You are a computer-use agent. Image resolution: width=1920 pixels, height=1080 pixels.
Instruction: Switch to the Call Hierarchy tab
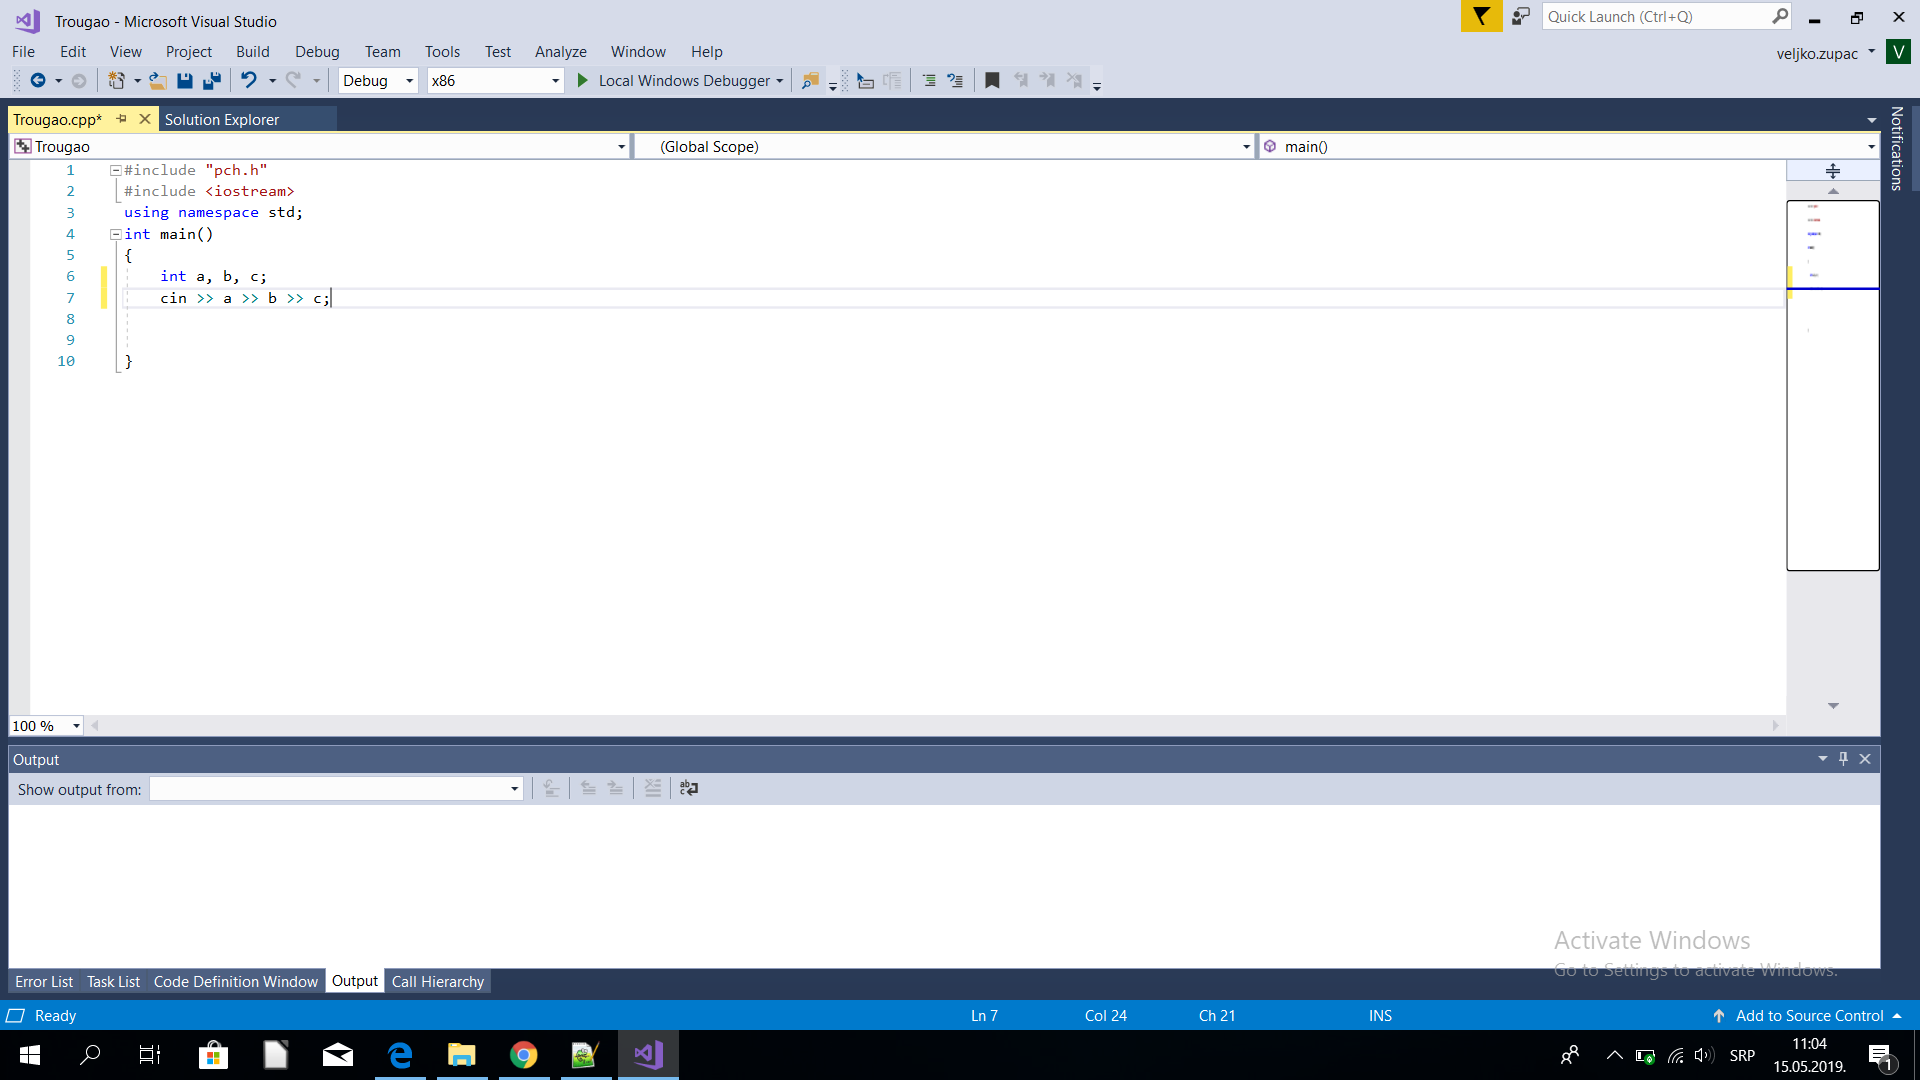click(x=438, y=982)
